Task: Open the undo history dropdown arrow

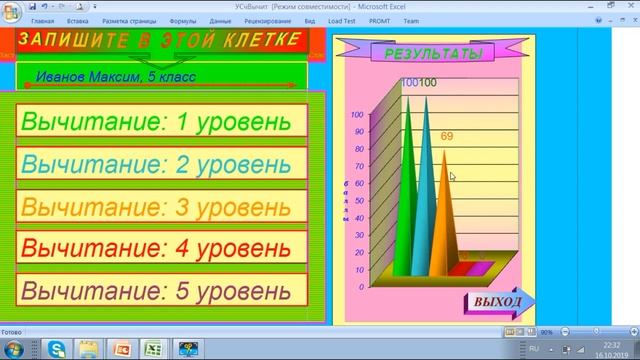Action: point(52,7)
